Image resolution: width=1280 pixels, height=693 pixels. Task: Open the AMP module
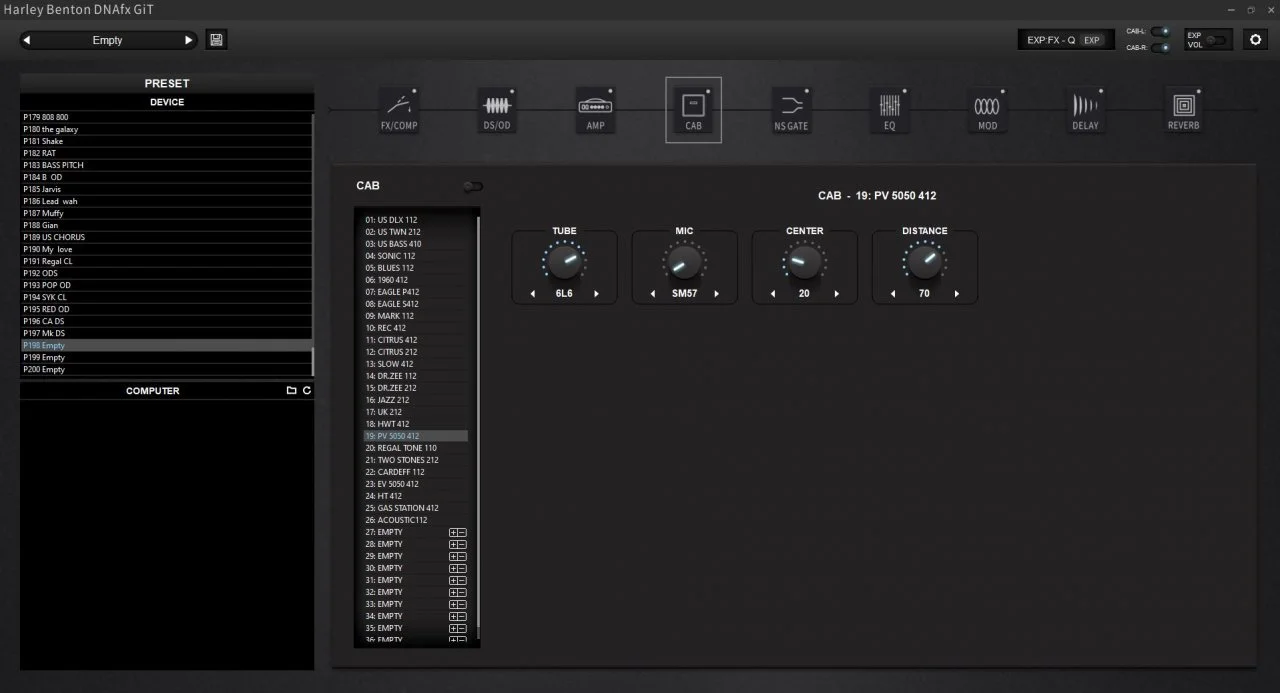(595, 110)
